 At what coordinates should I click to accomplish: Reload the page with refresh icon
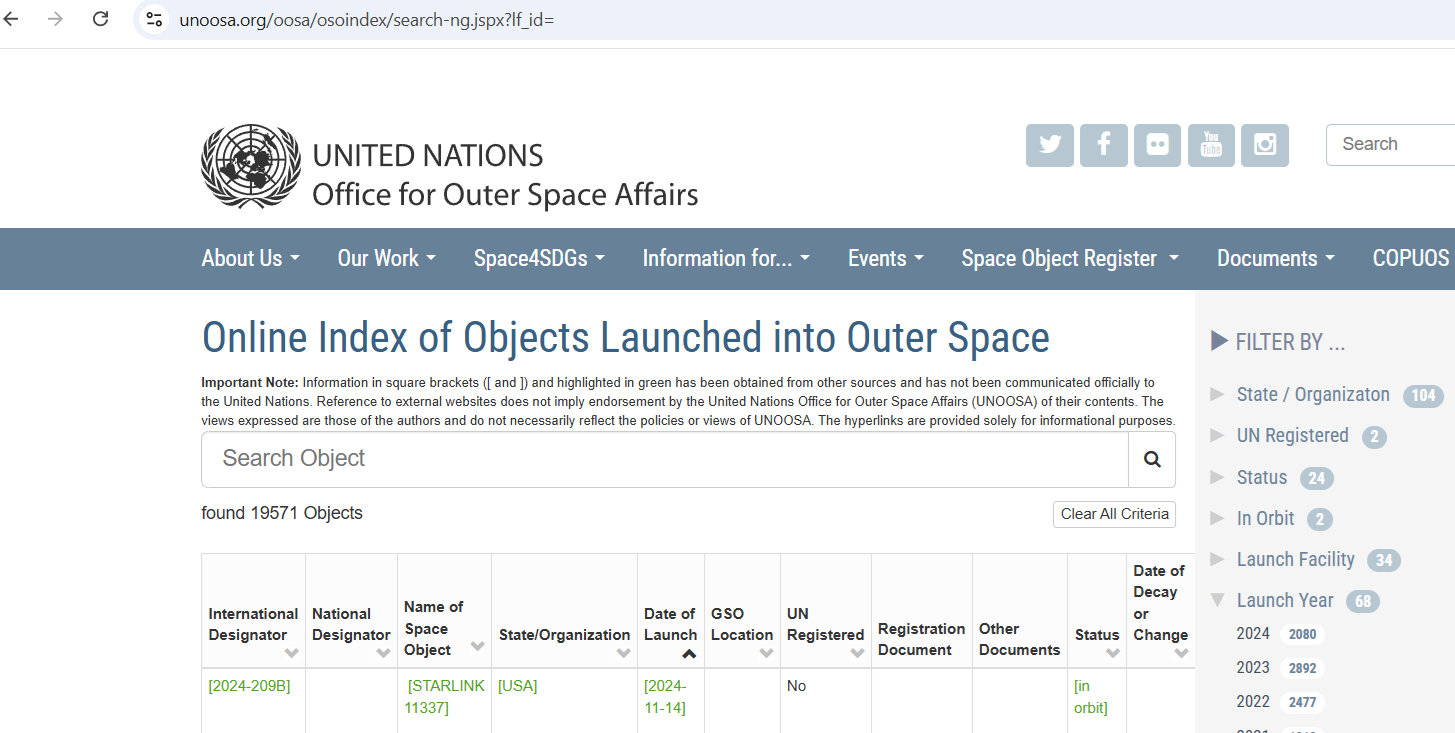click(x=100, y=19)
